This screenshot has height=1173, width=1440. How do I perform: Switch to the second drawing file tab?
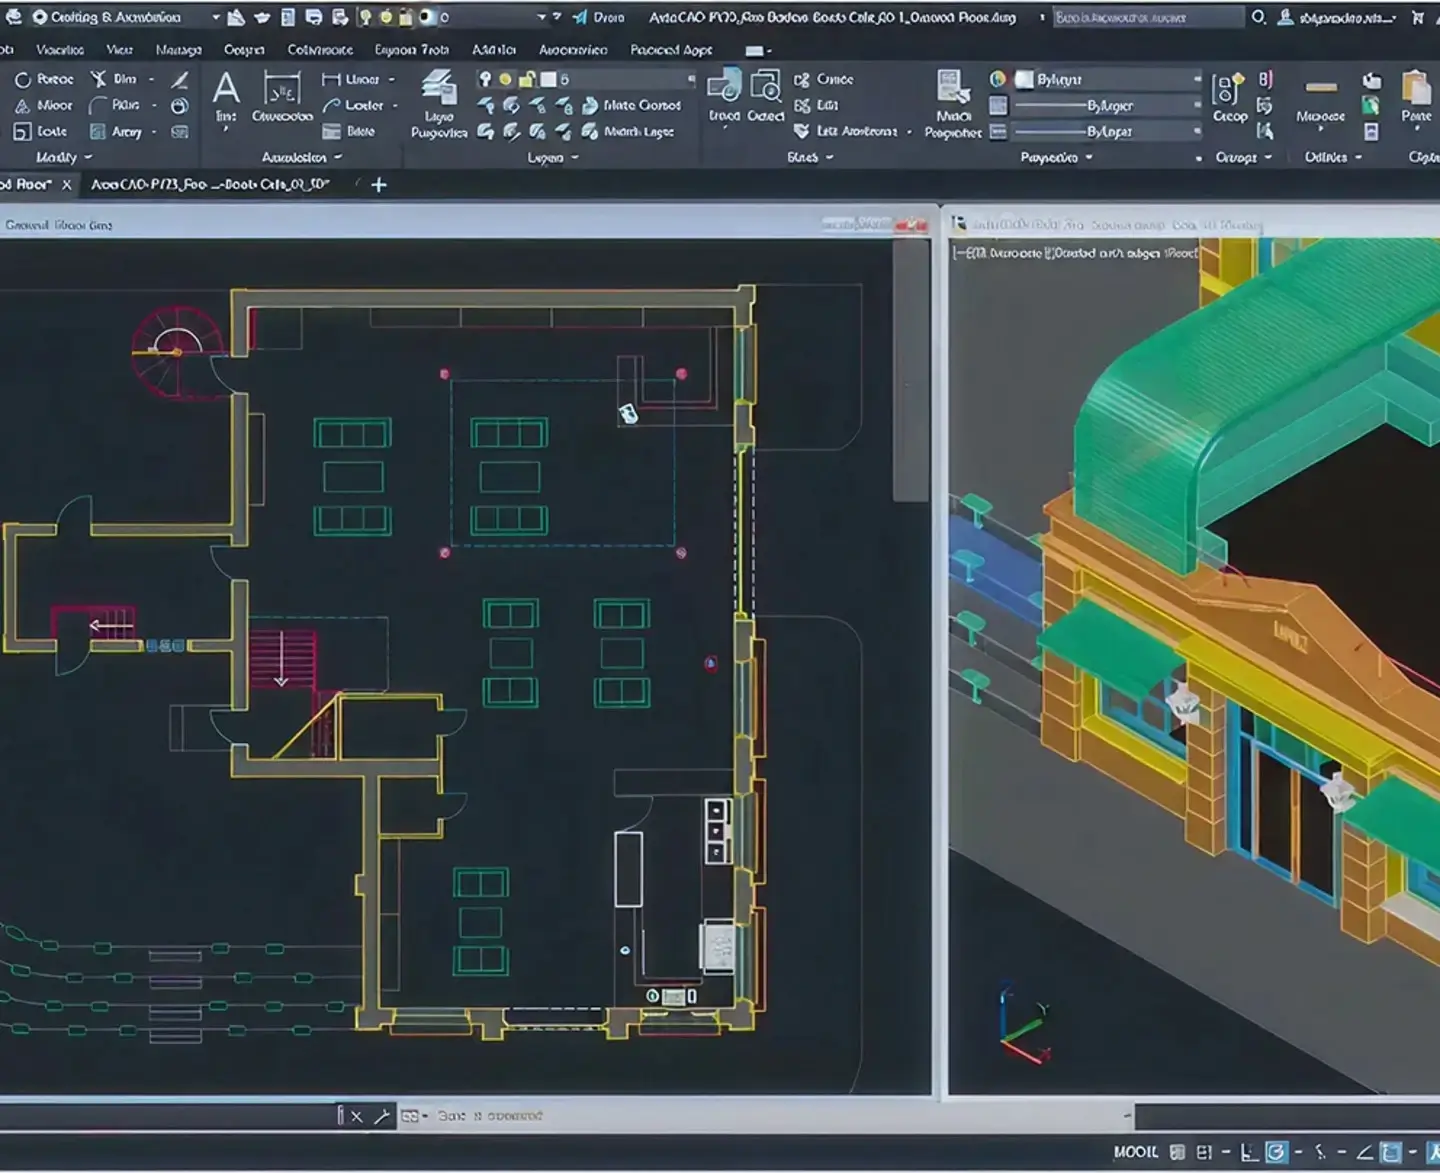point(210,184)
